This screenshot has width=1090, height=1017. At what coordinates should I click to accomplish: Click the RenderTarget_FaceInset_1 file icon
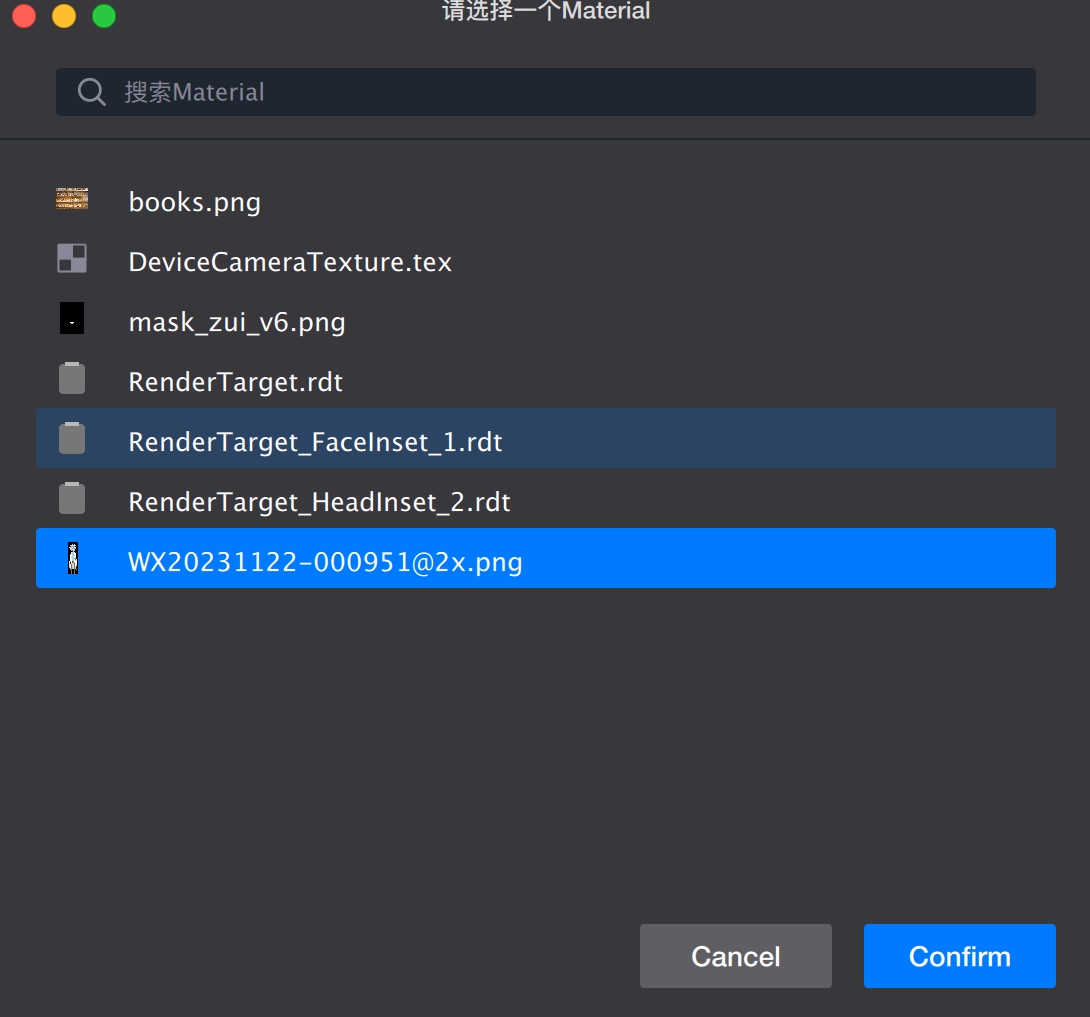pos(72,439)
